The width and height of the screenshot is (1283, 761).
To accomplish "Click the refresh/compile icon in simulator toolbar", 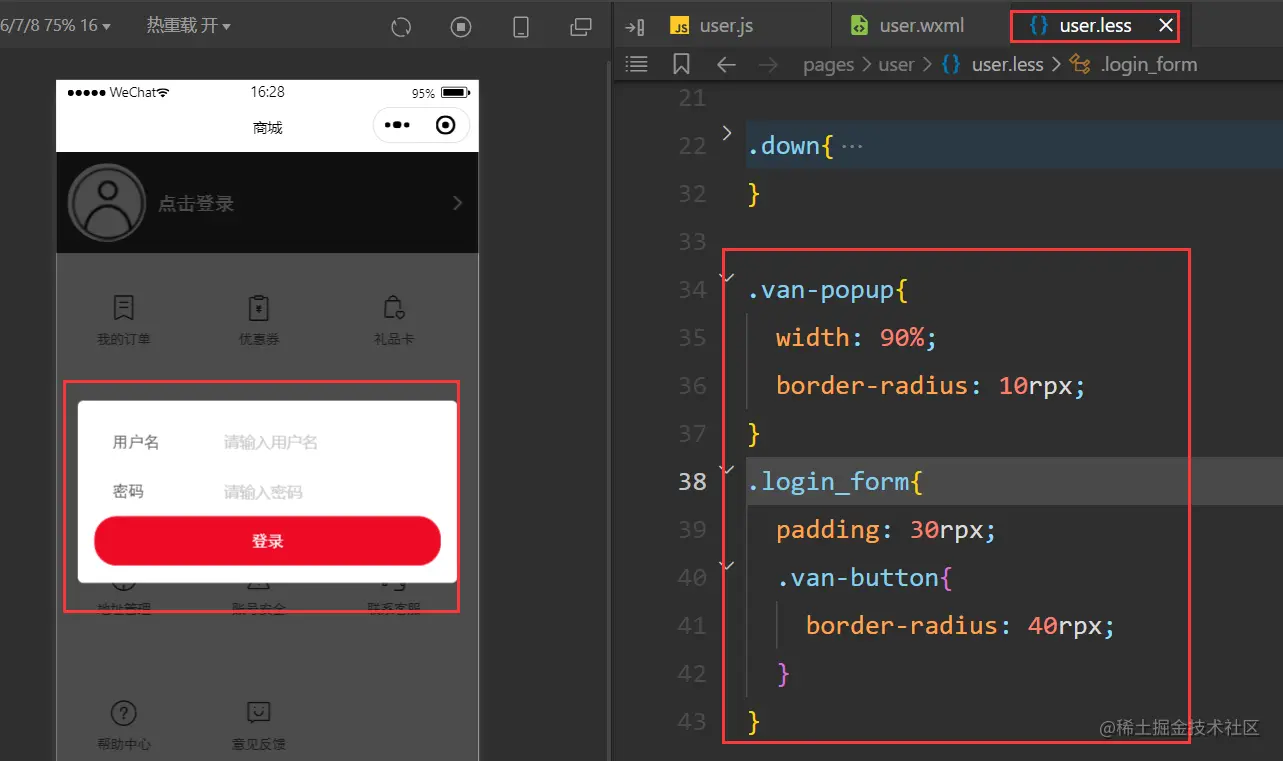I will tap(401, 27).
